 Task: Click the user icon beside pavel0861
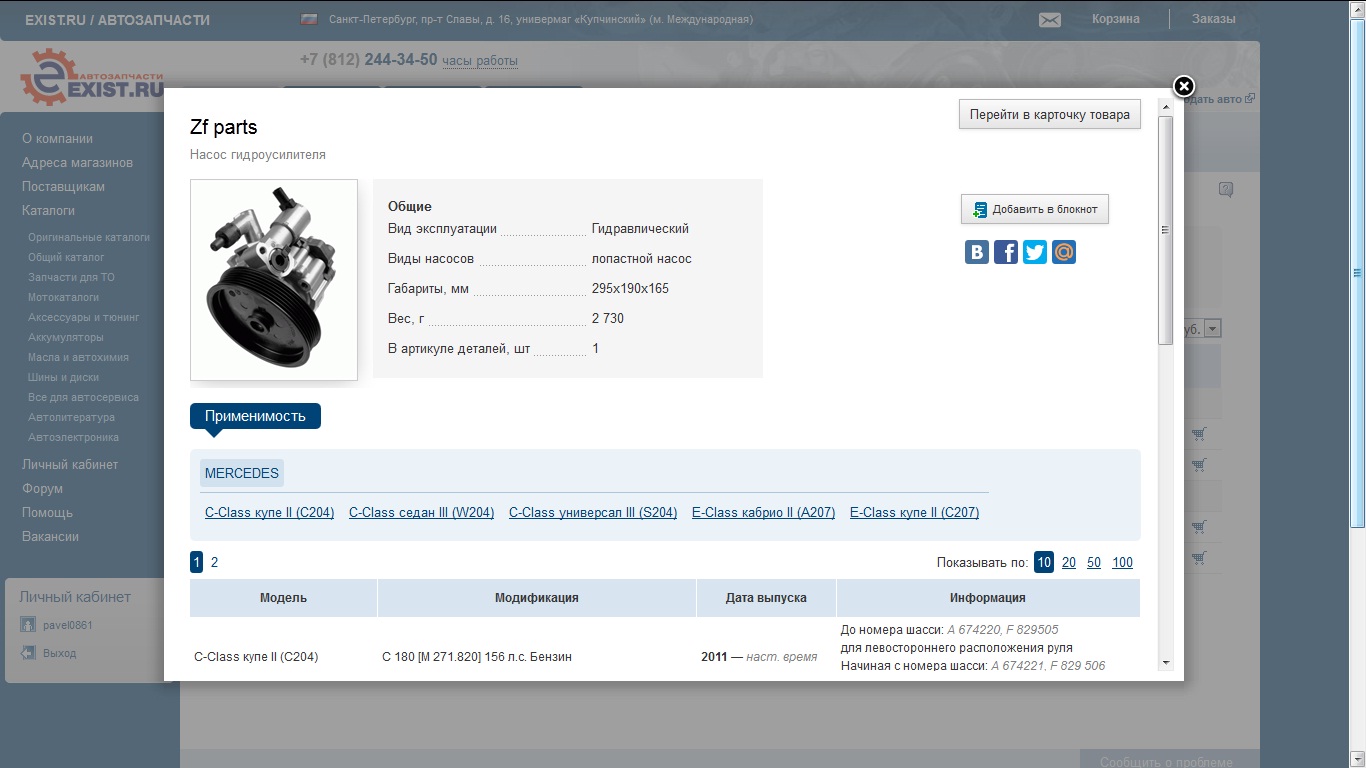28,625
